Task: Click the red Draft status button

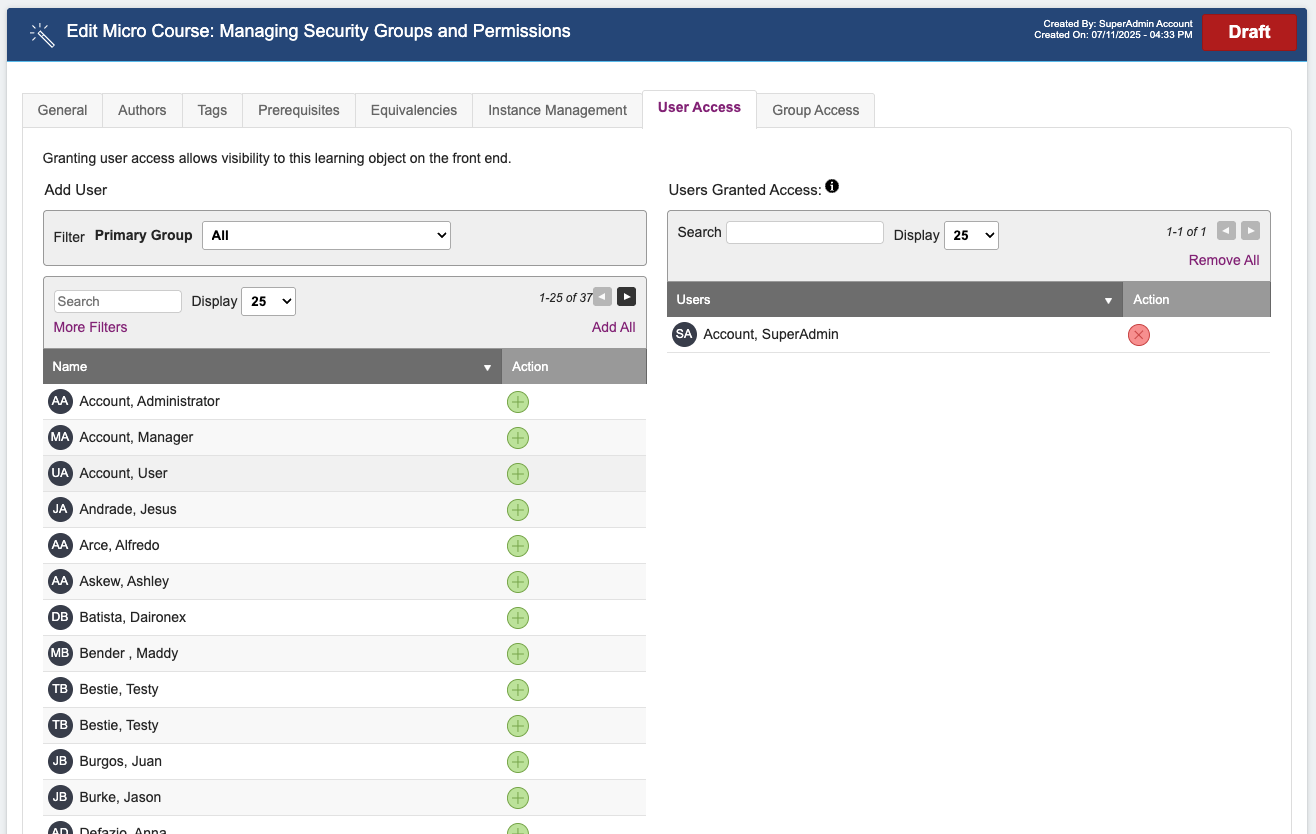Action: (x=1249, y=32)
